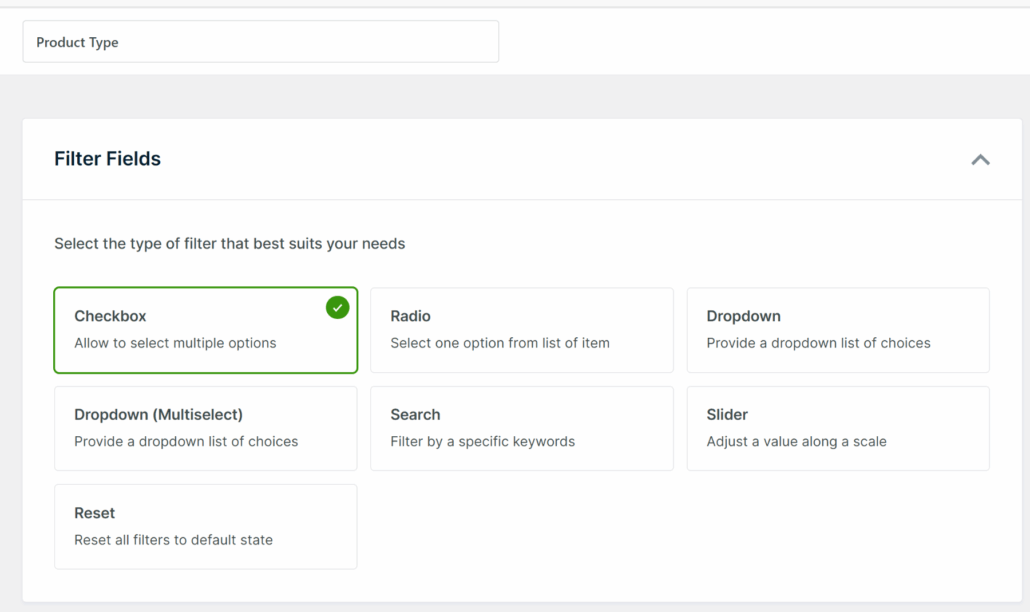1030x612 pixels.
Task: Select the Slider card for scale adjustment
Action: pos(837,428)
